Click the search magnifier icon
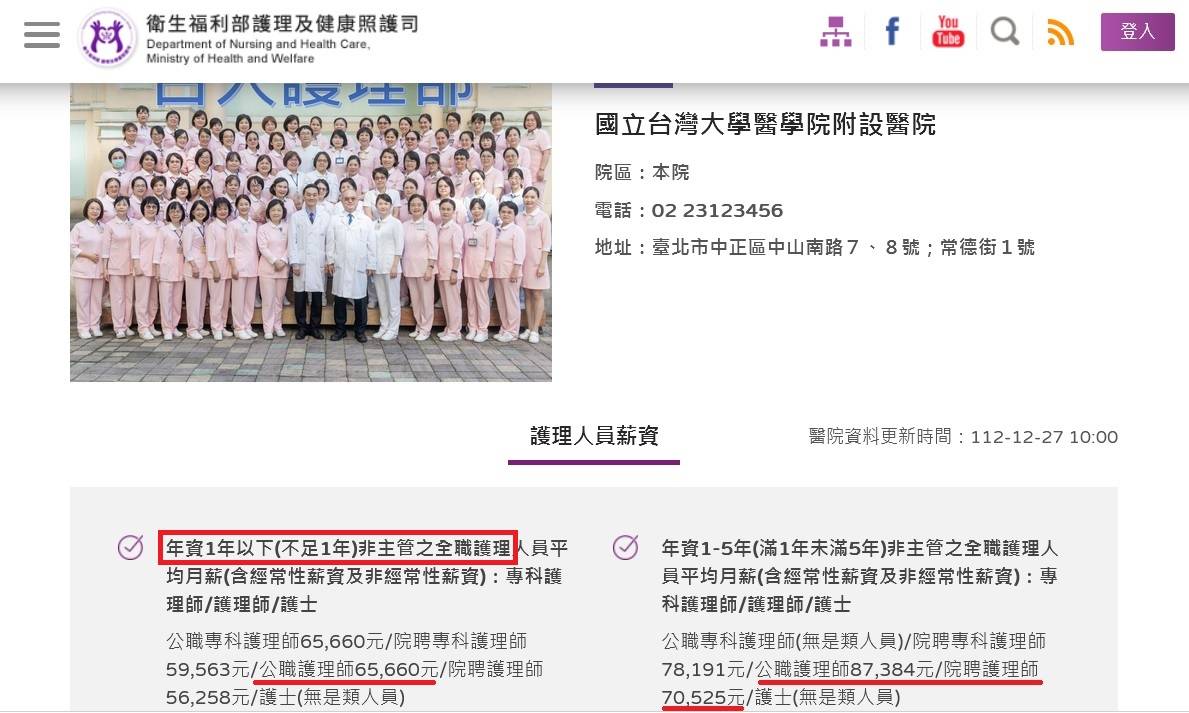Viewport: 1189px width, 713px height. [1004, 32]
